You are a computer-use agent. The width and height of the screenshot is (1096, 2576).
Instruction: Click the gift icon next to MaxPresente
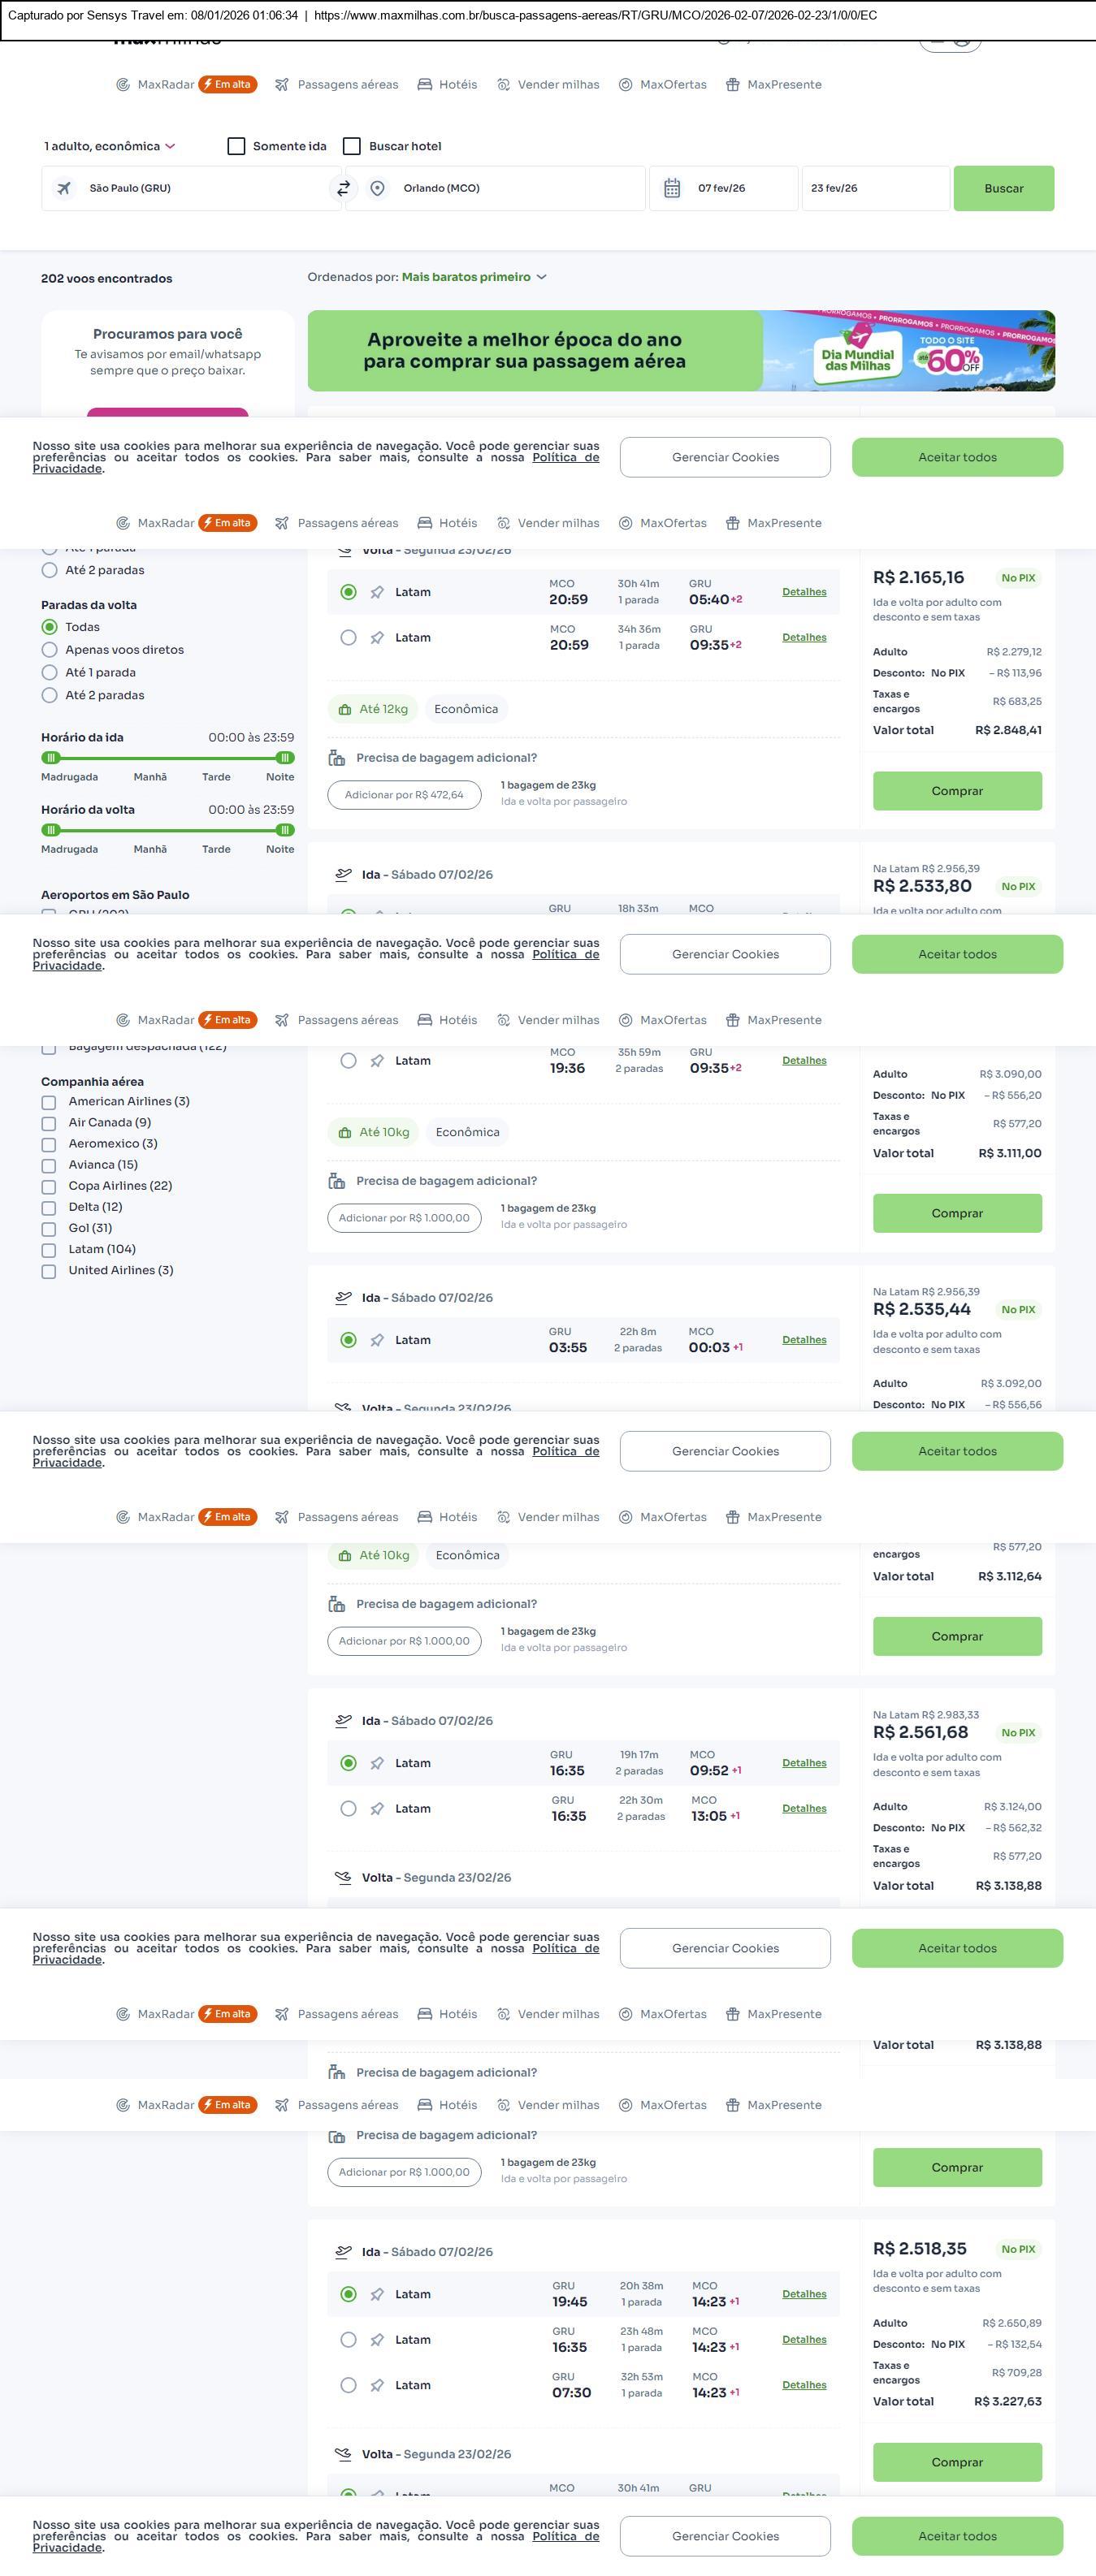733,85
